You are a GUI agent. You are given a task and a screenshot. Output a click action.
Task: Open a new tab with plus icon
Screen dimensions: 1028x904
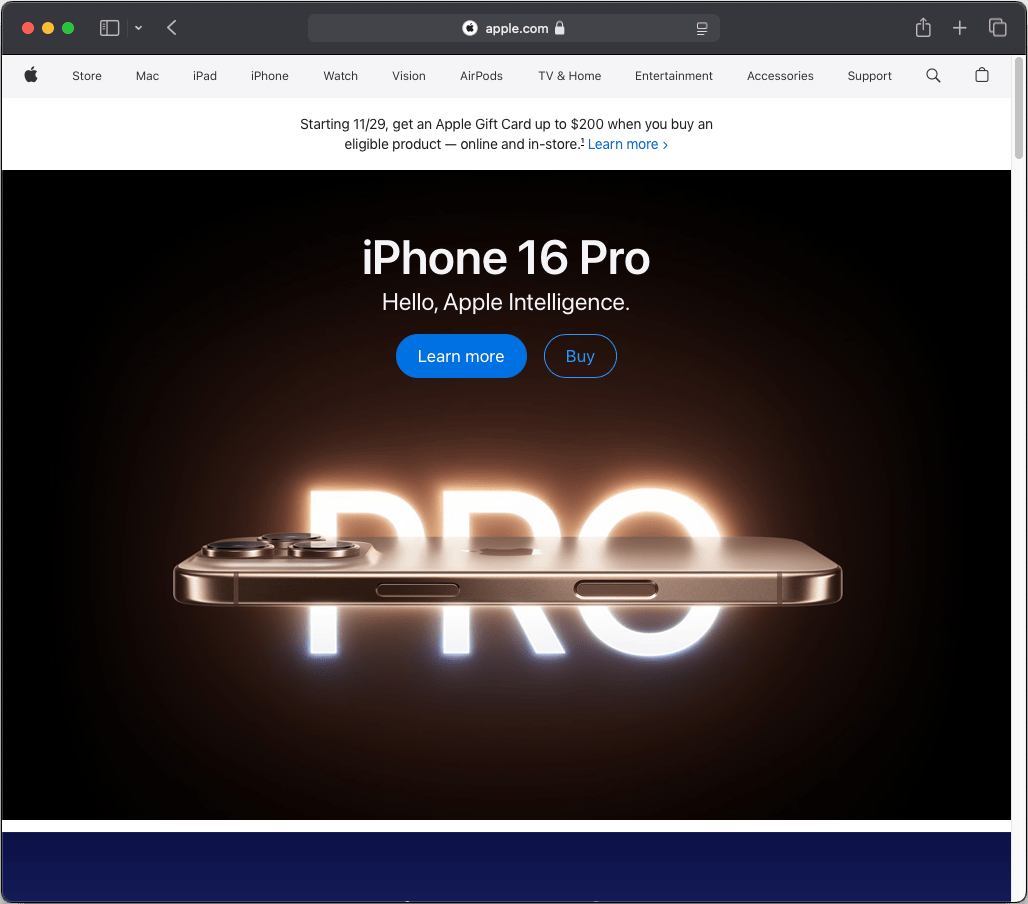960,28
